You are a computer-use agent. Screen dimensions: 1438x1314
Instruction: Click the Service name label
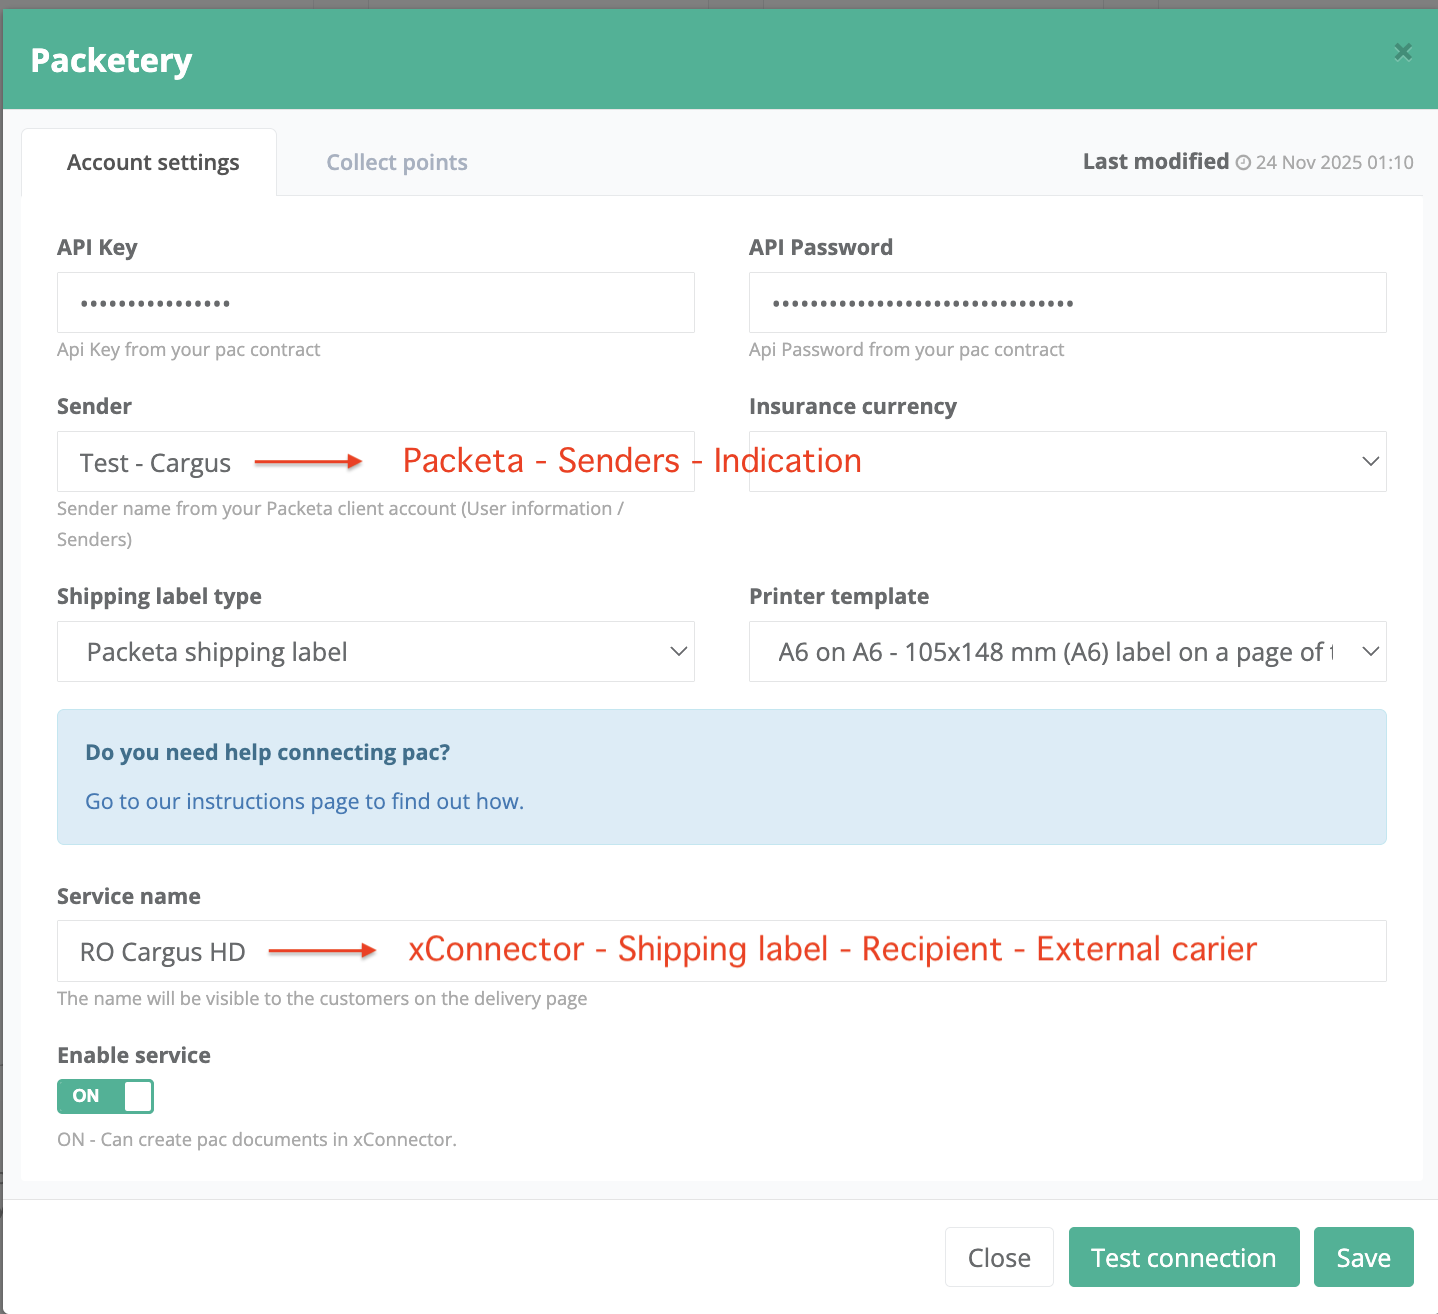pos(129,896)
